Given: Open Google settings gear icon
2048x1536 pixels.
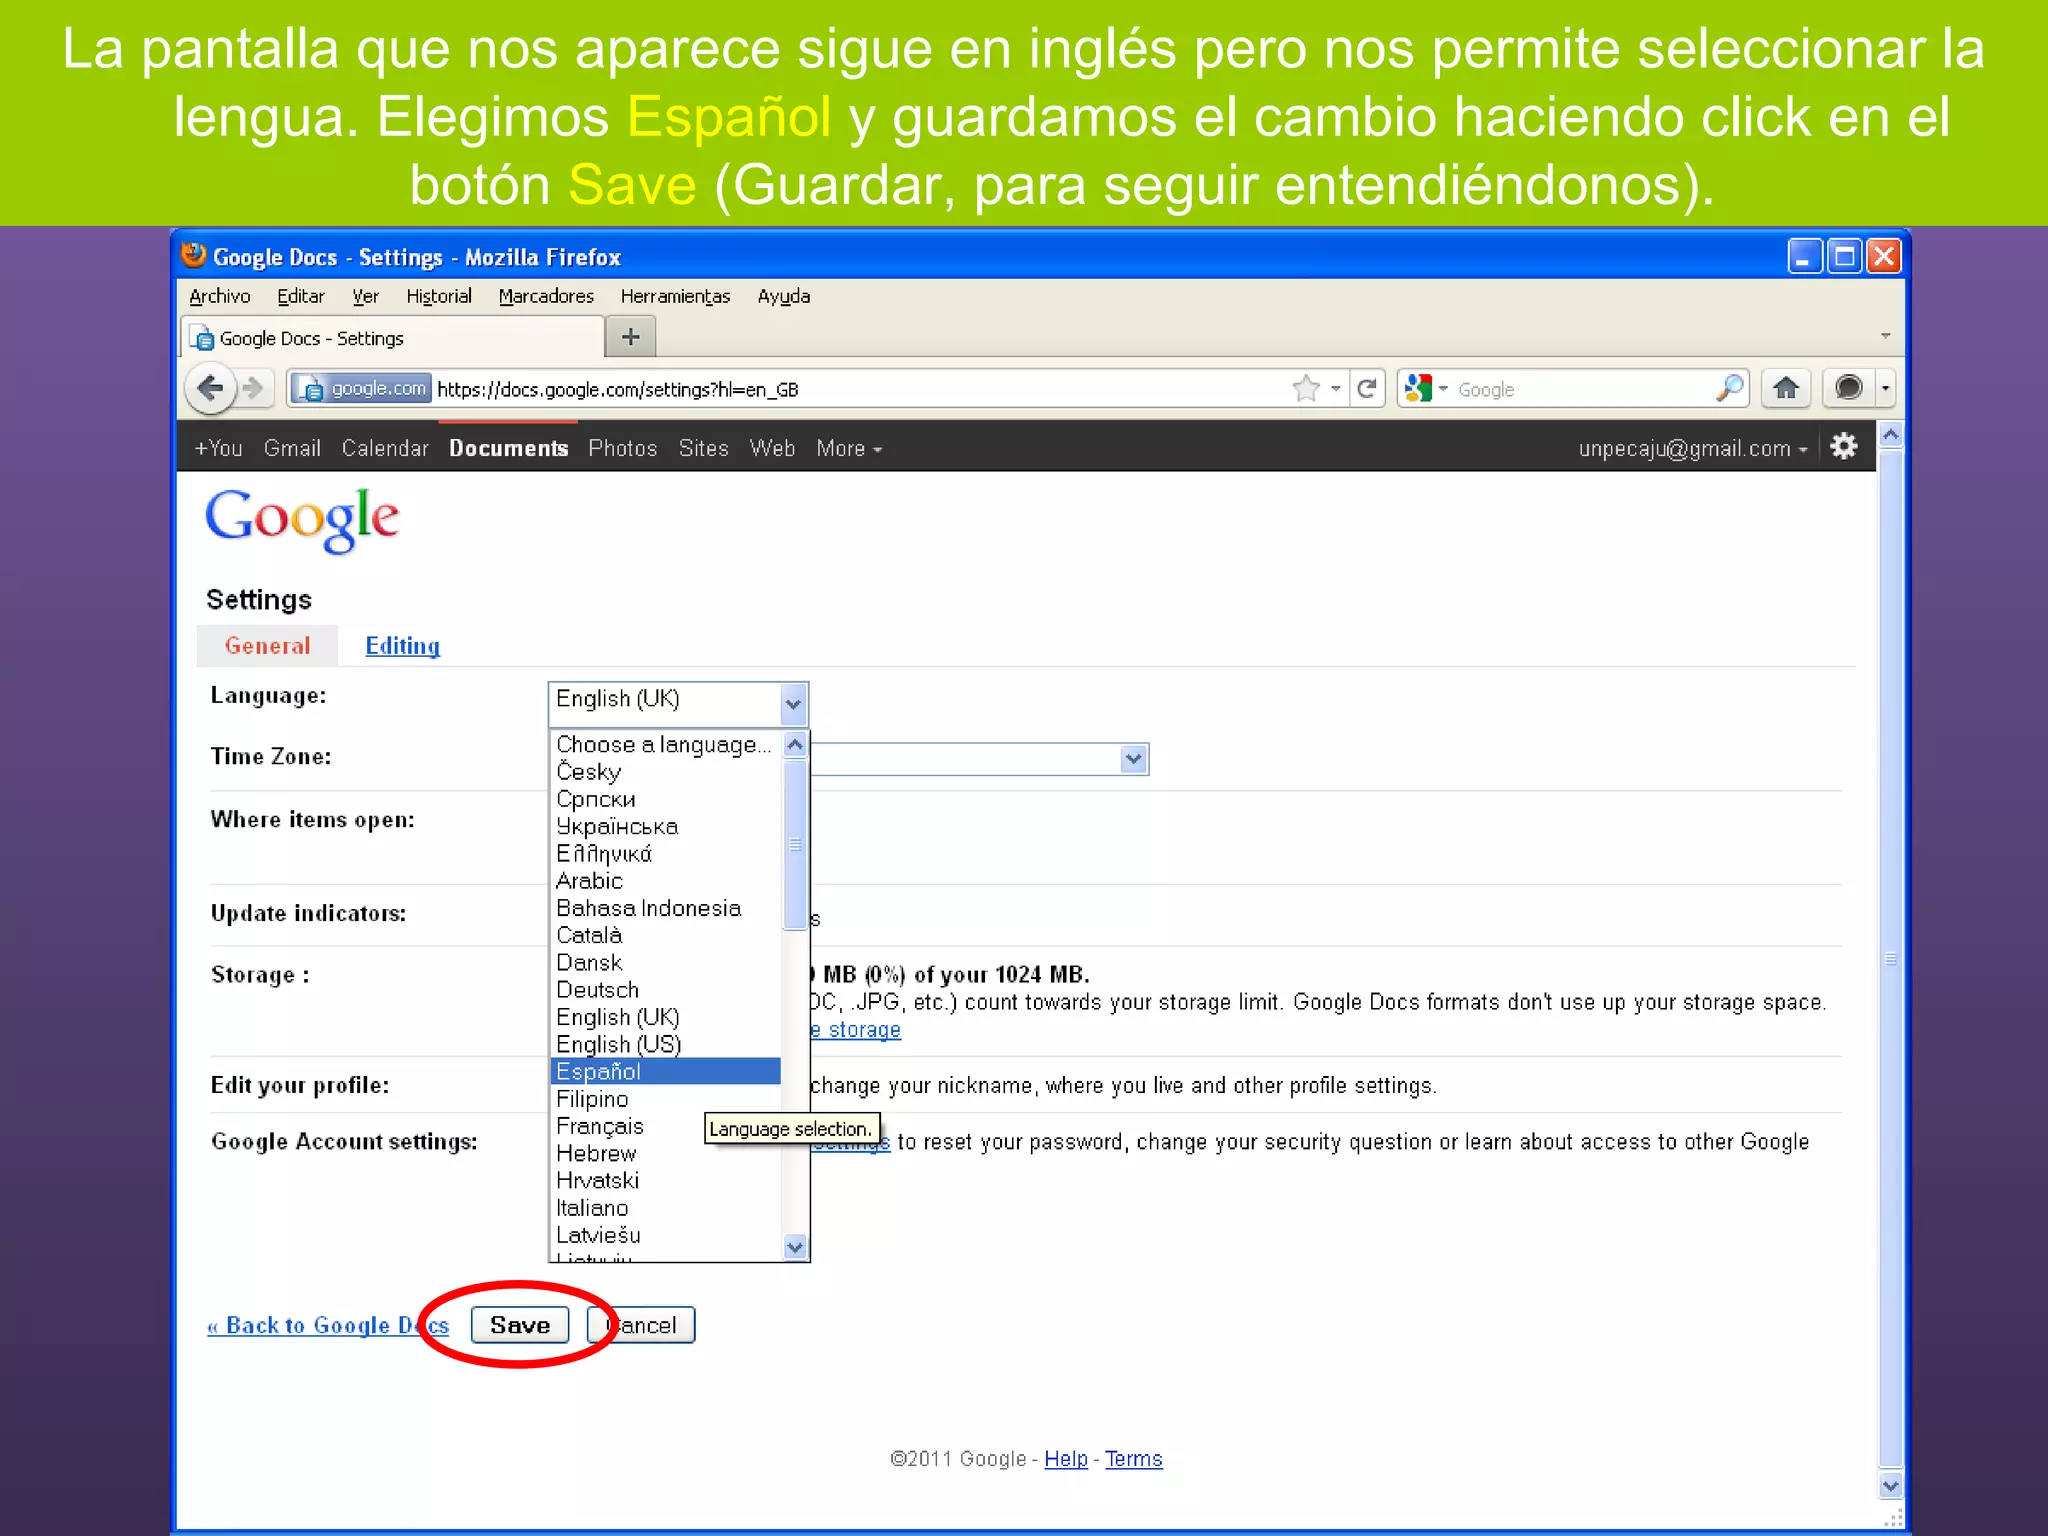Looking at the screenshot, I should click(1844, 446).
